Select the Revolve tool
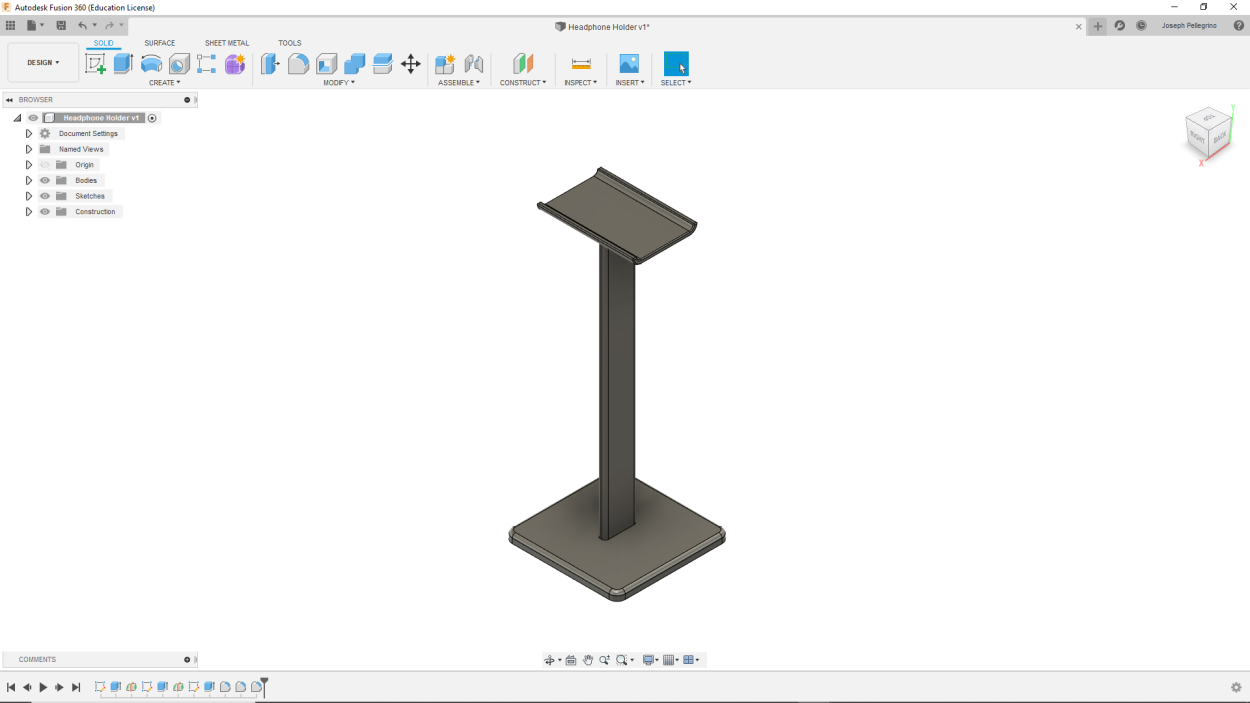 (151, 64)
